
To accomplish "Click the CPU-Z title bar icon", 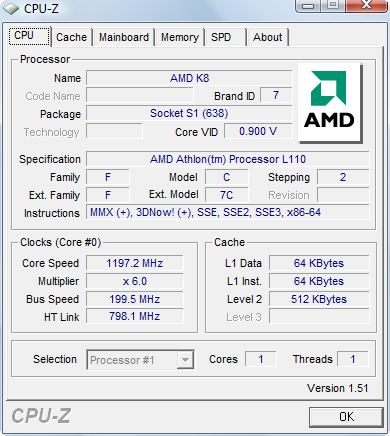I will click(x=11, y=8).
